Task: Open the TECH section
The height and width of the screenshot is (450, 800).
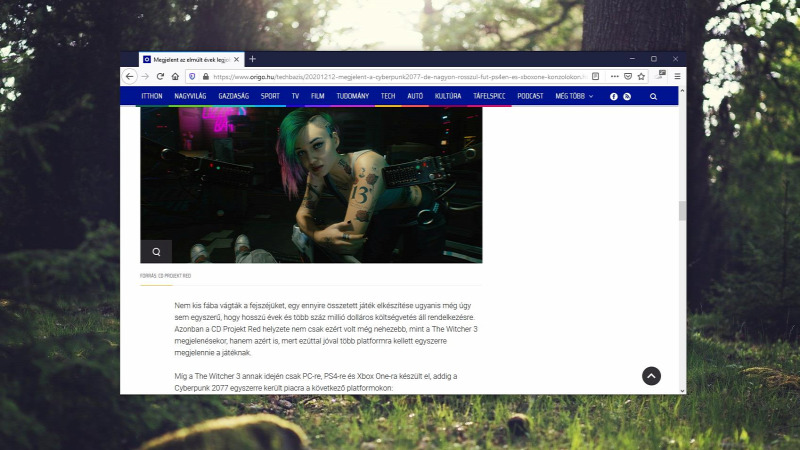Action: click(x=388, y=96)
